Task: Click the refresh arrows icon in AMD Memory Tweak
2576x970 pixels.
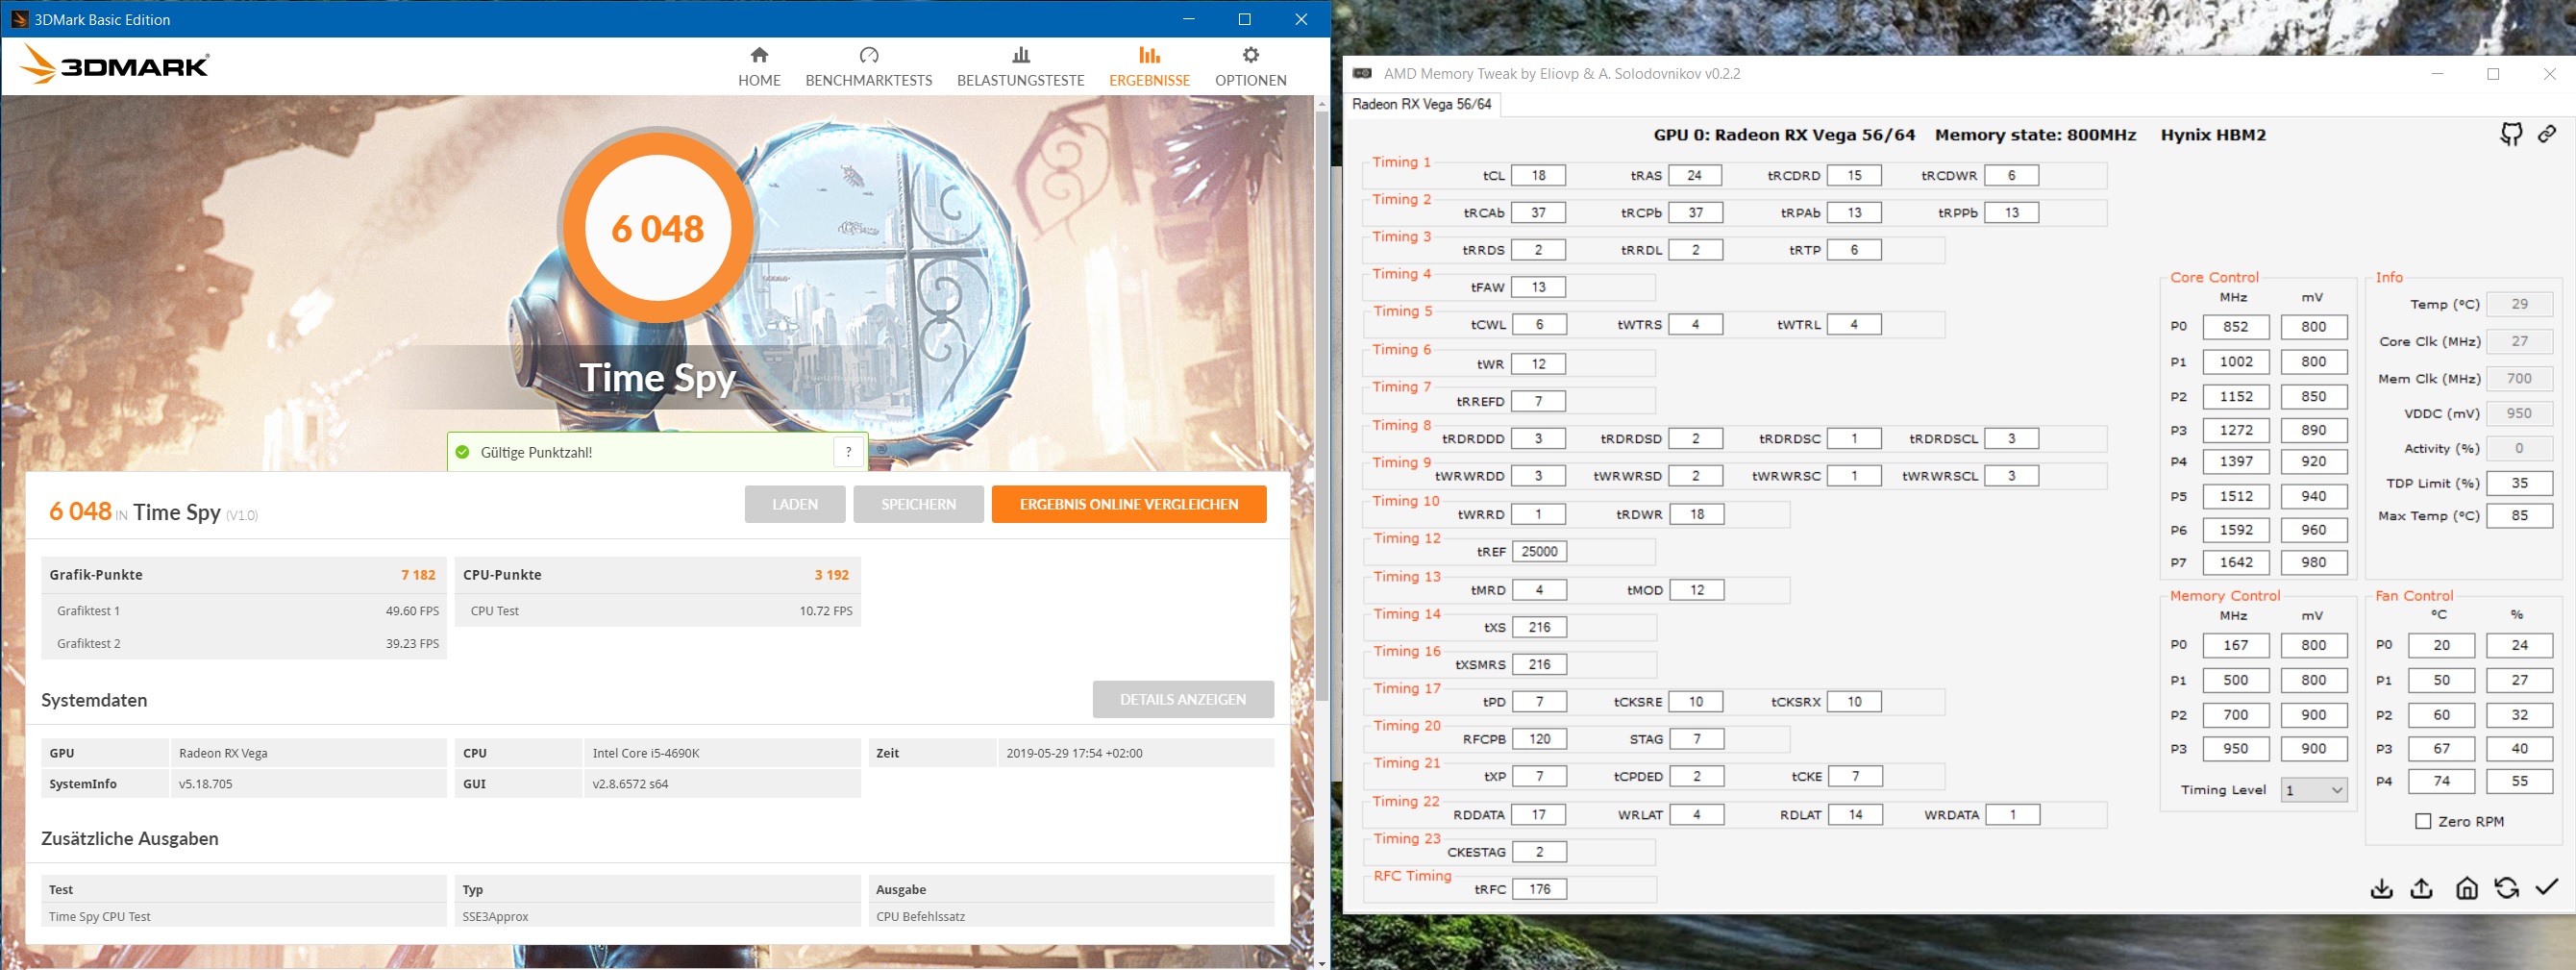Action: pyautogui.click(x=2506, y=888)
